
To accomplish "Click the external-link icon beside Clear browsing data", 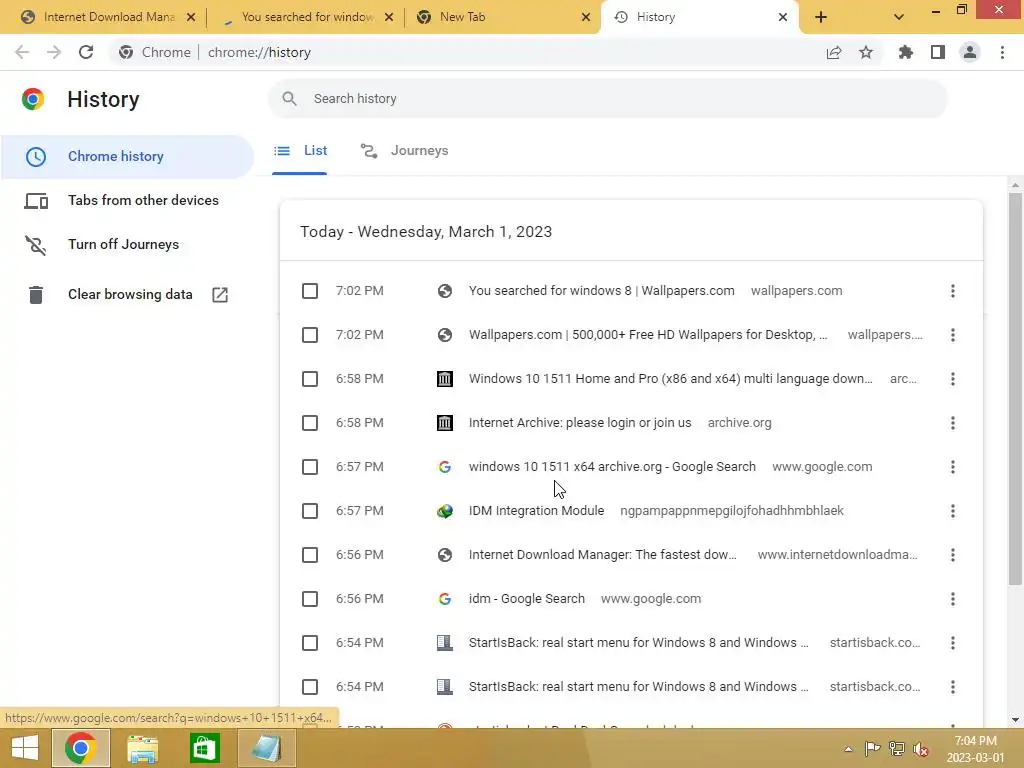I will (220, 295).
